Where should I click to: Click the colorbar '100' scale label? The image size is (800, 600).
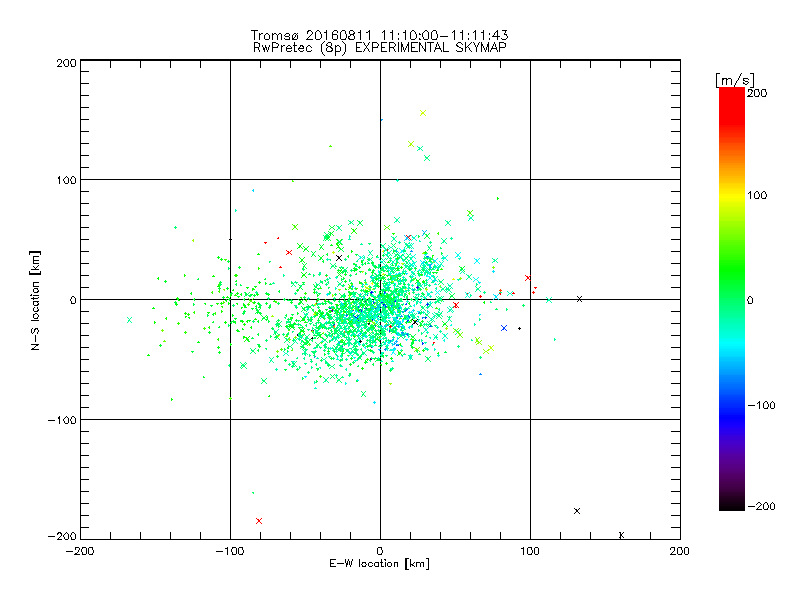pyautogui.click(x=757, y=195)
